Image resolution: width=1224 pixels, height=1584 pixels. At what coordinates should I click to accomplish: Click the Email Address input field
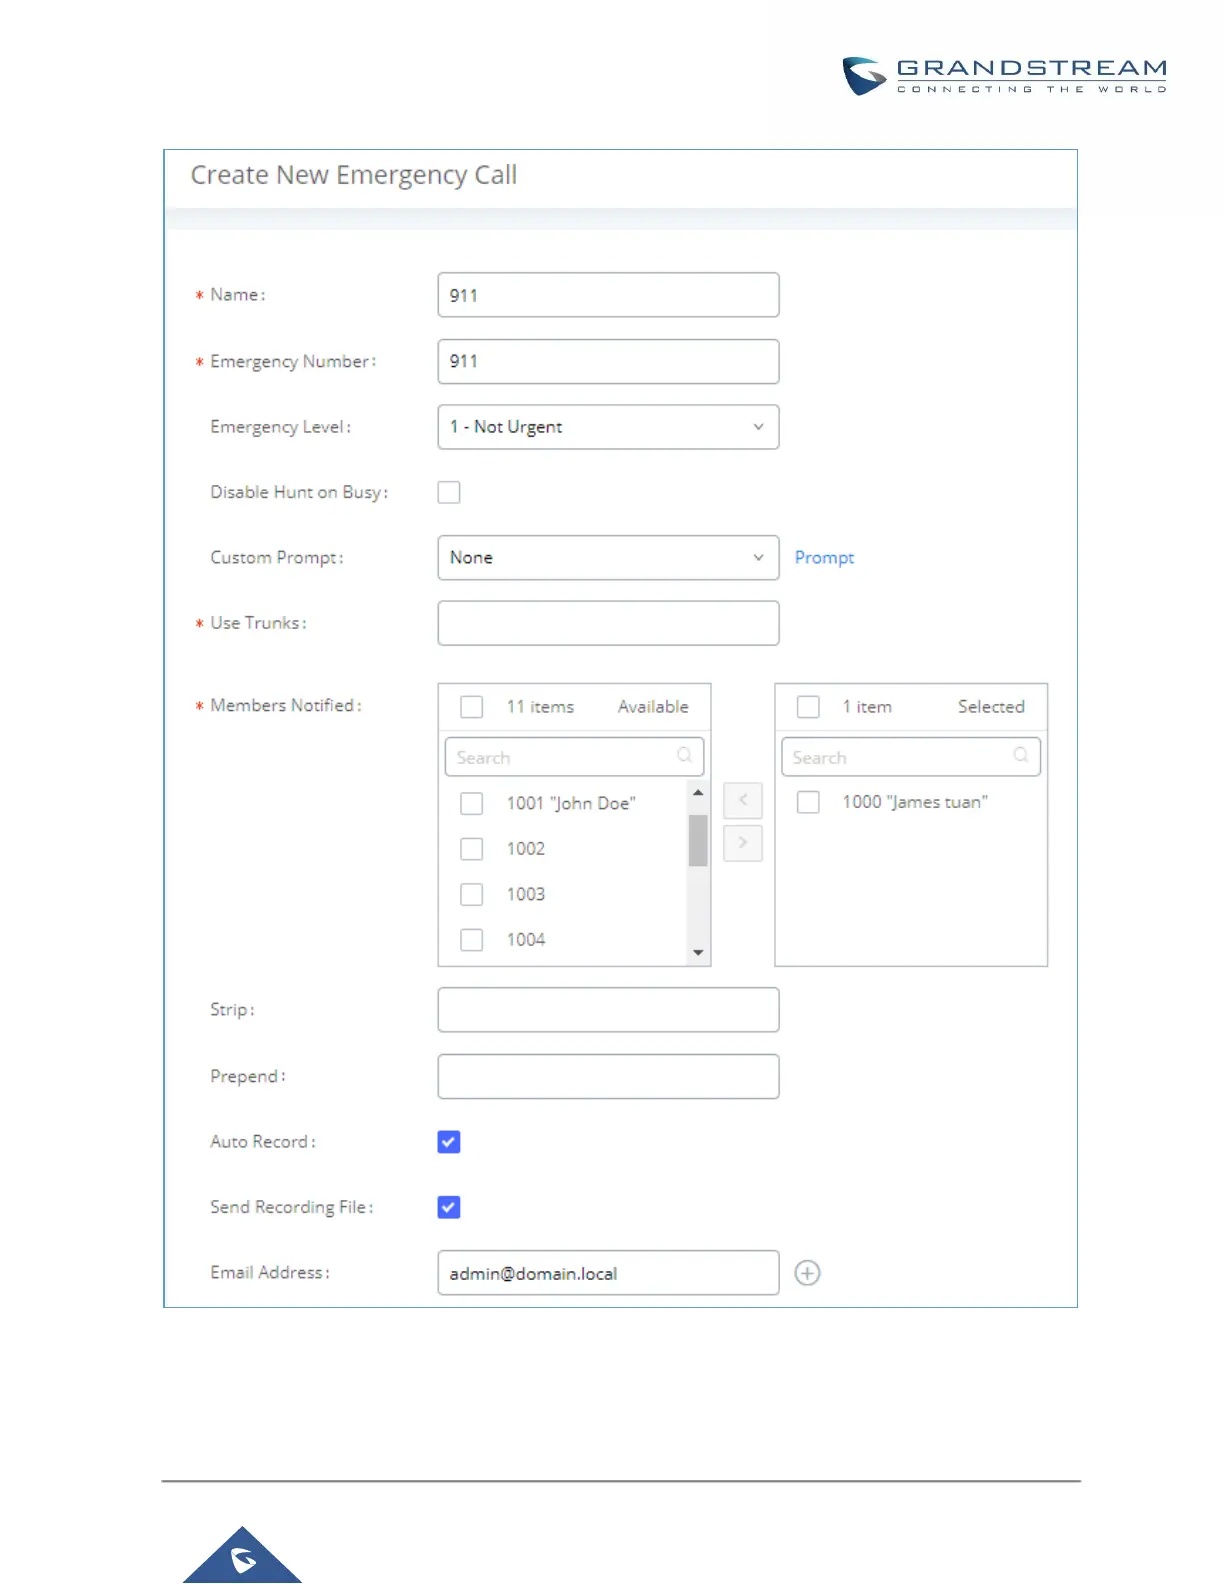pyautogui.click(x=608, y=1273)
